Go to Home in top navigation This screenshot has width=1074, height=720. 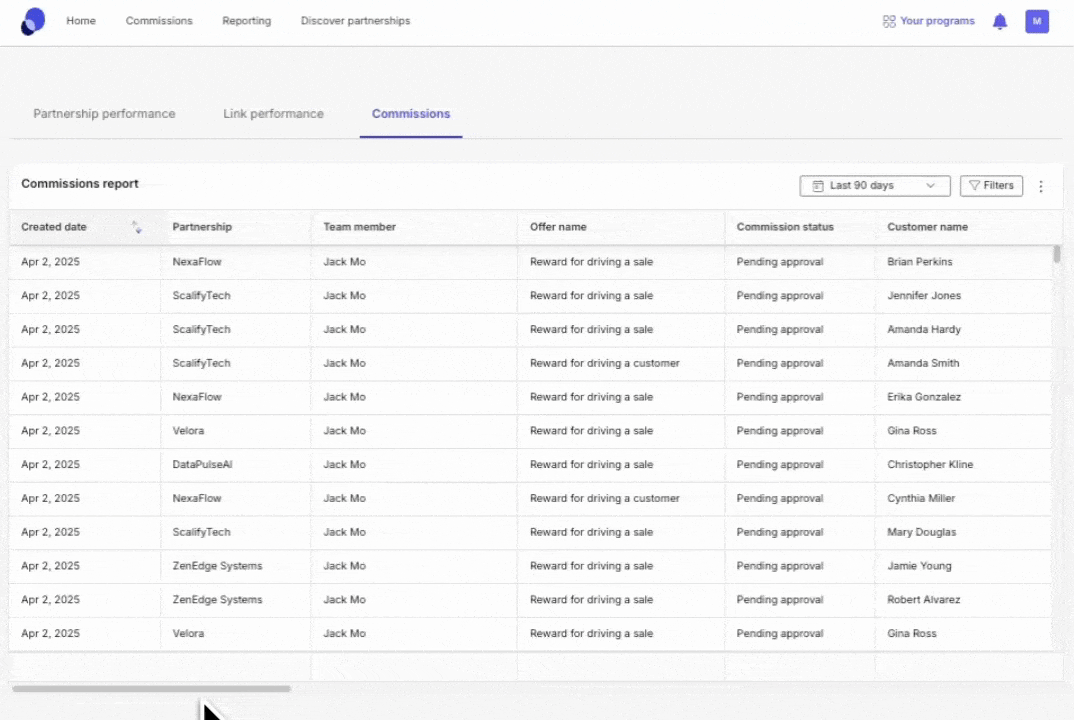tap(81, 21)
